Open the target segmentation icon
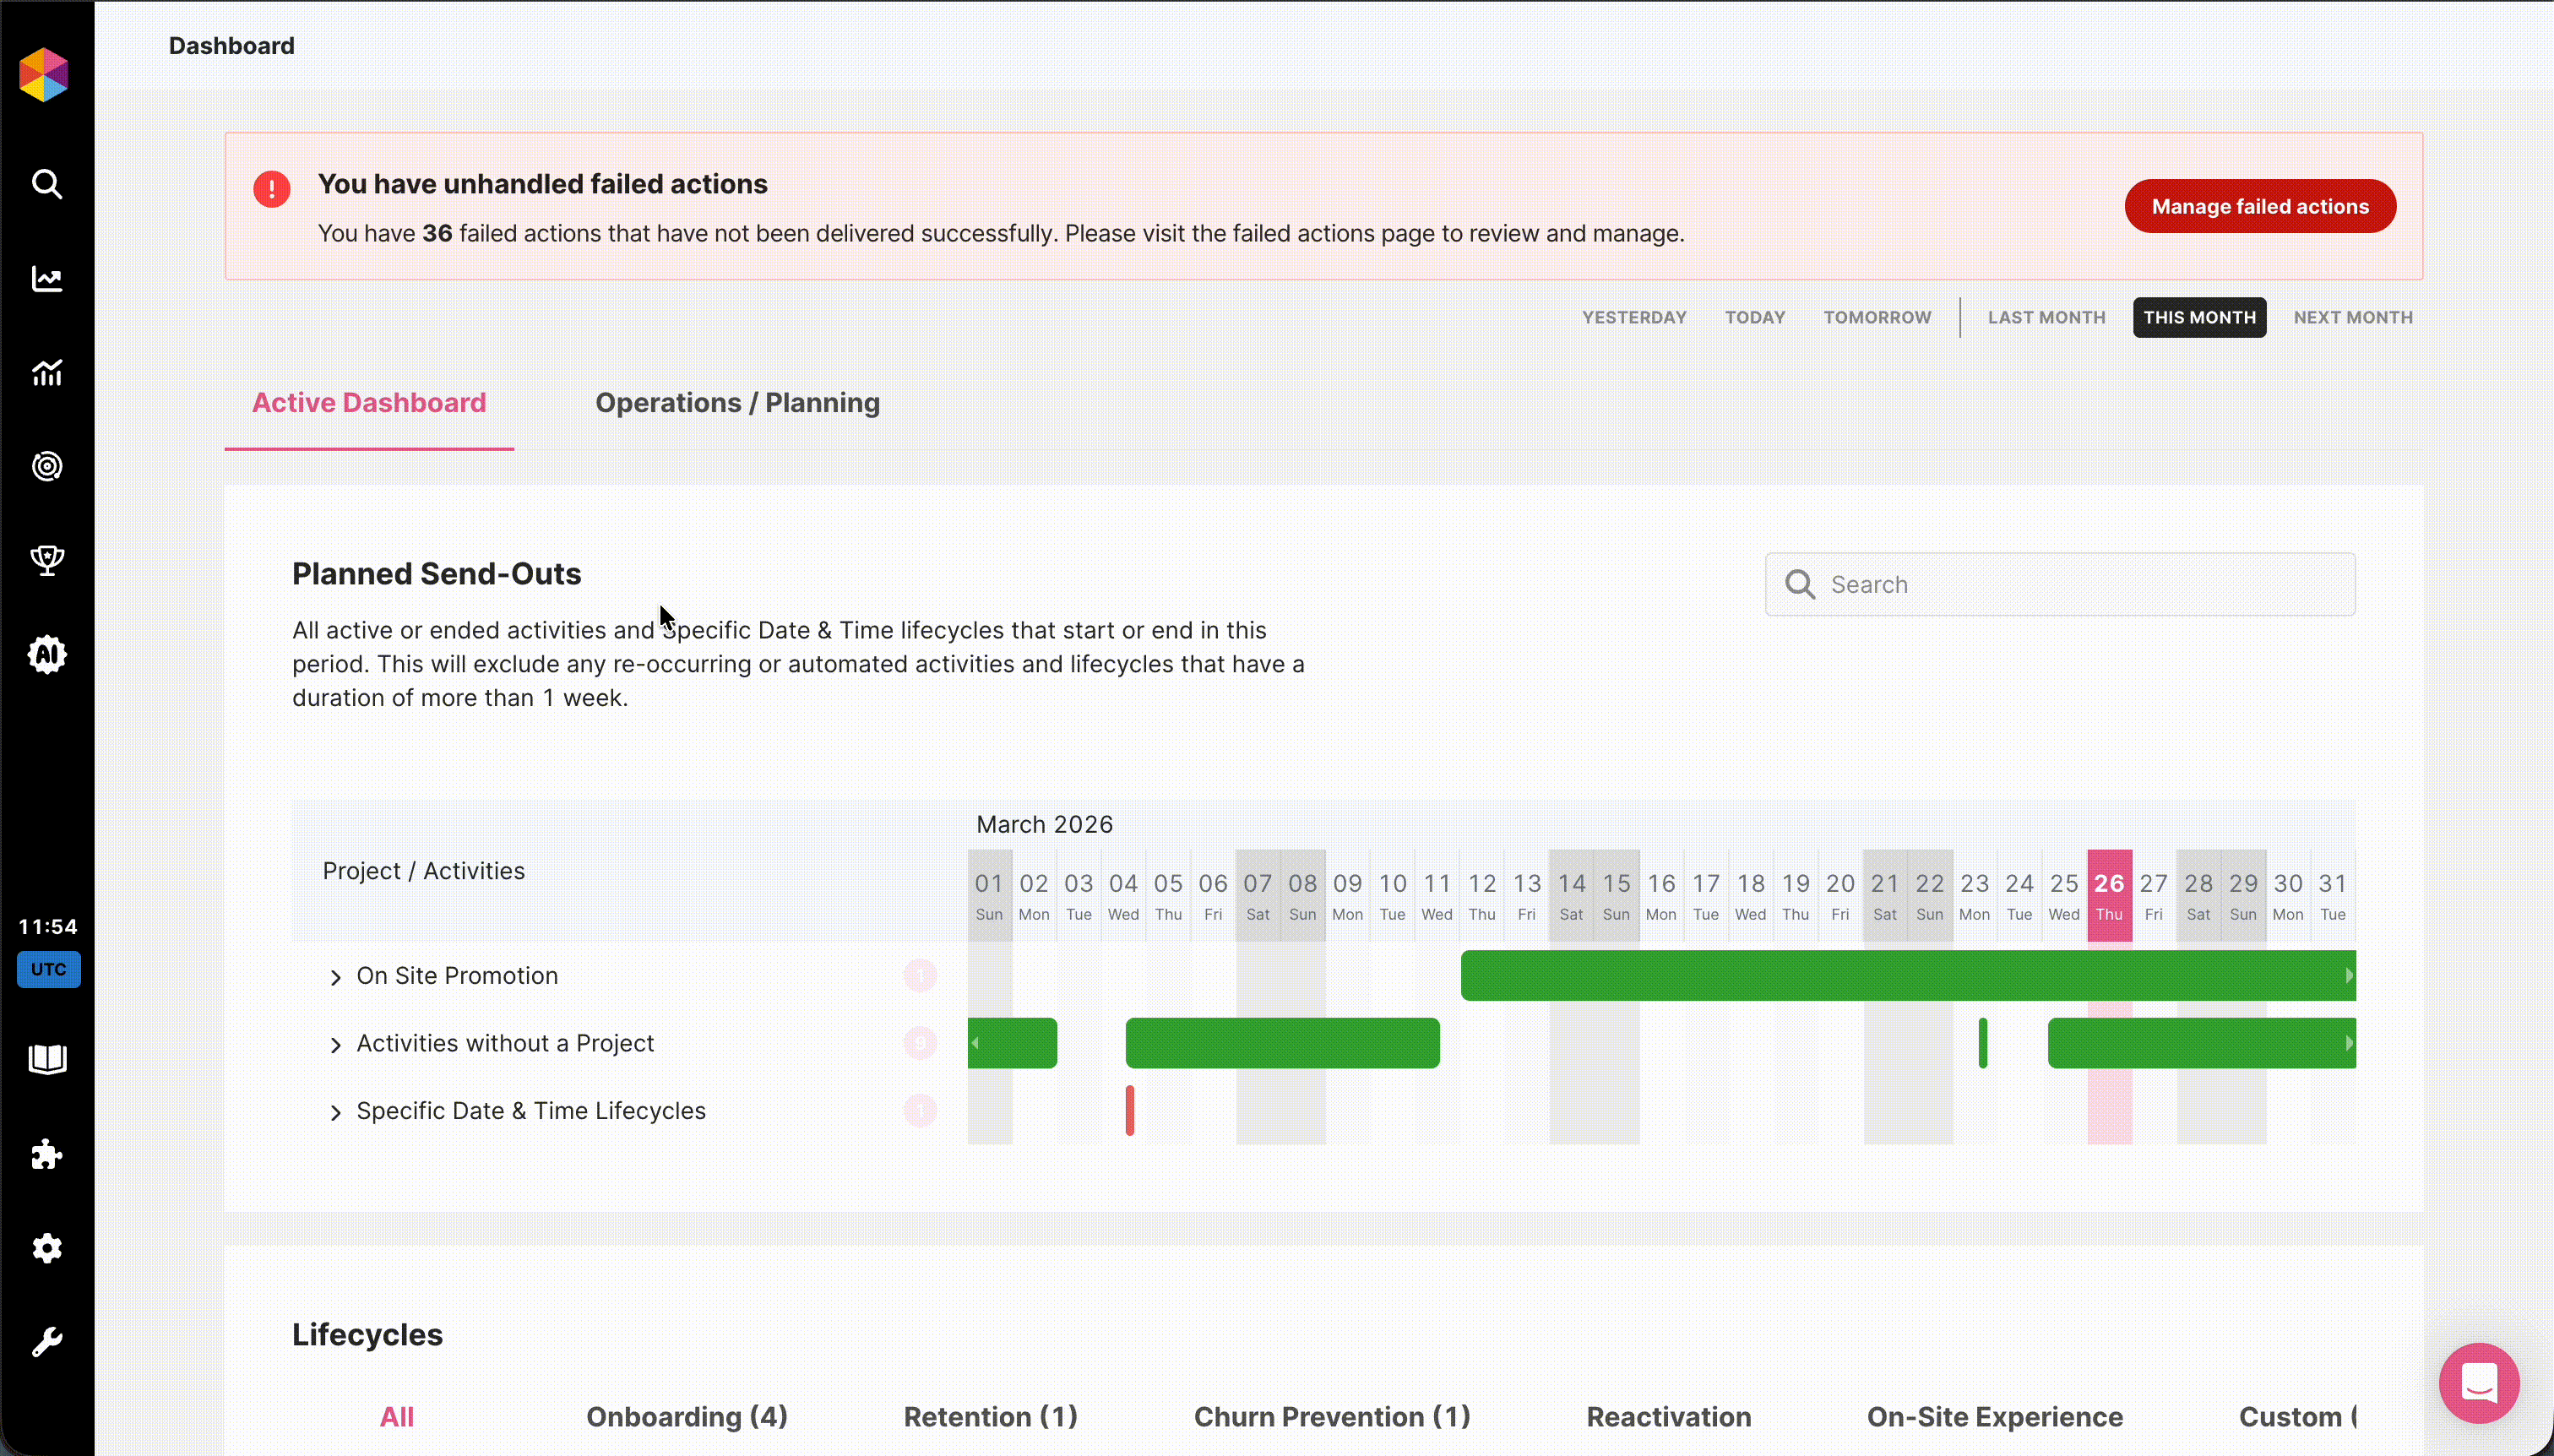Viewport: 2554px width, 1456px height. [x=47, y=466]
